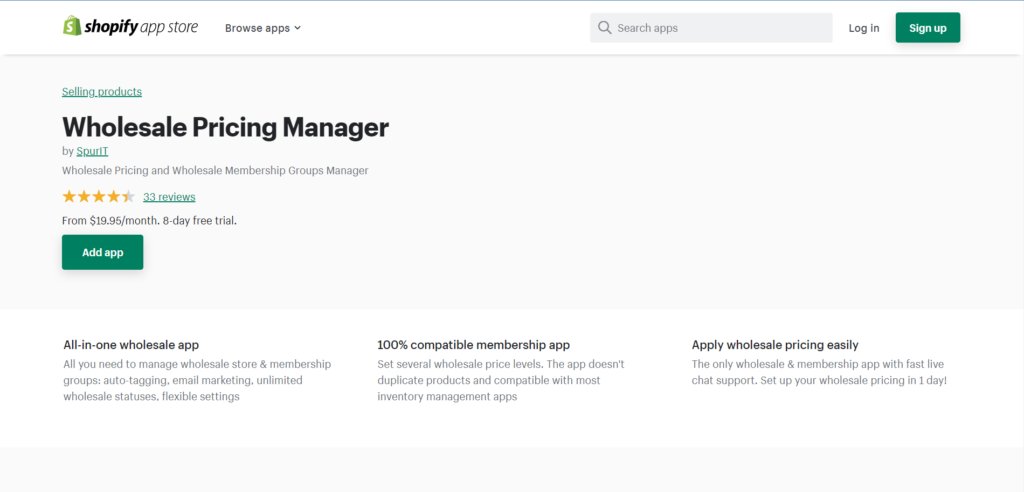1024x492 pixels.
Task: Click the Add app button
Action: [x=103, y=252]
